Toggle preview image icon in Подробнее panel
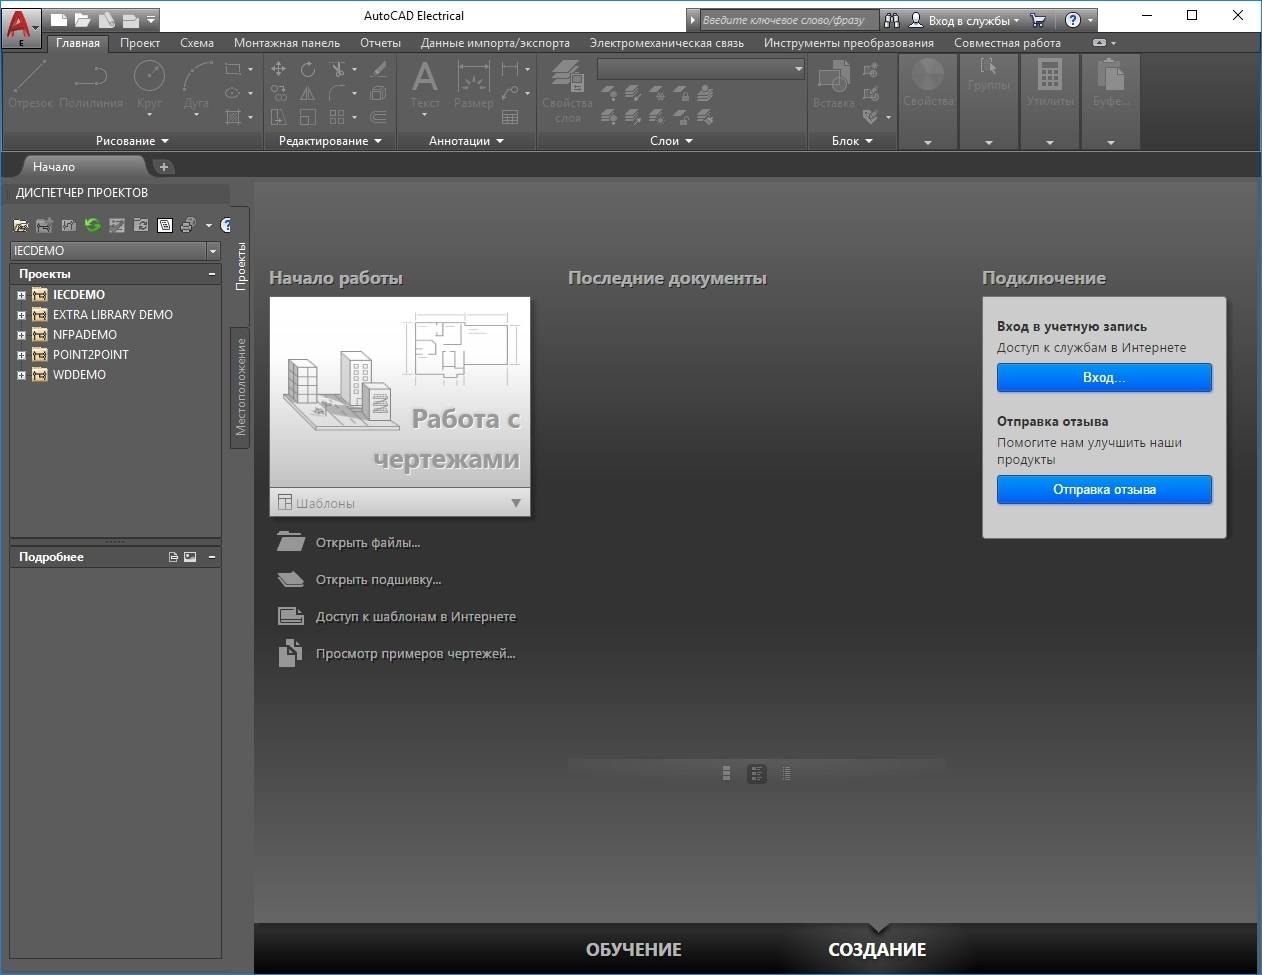The height and width of the screenshot is (975, 1262). point(190,557)
